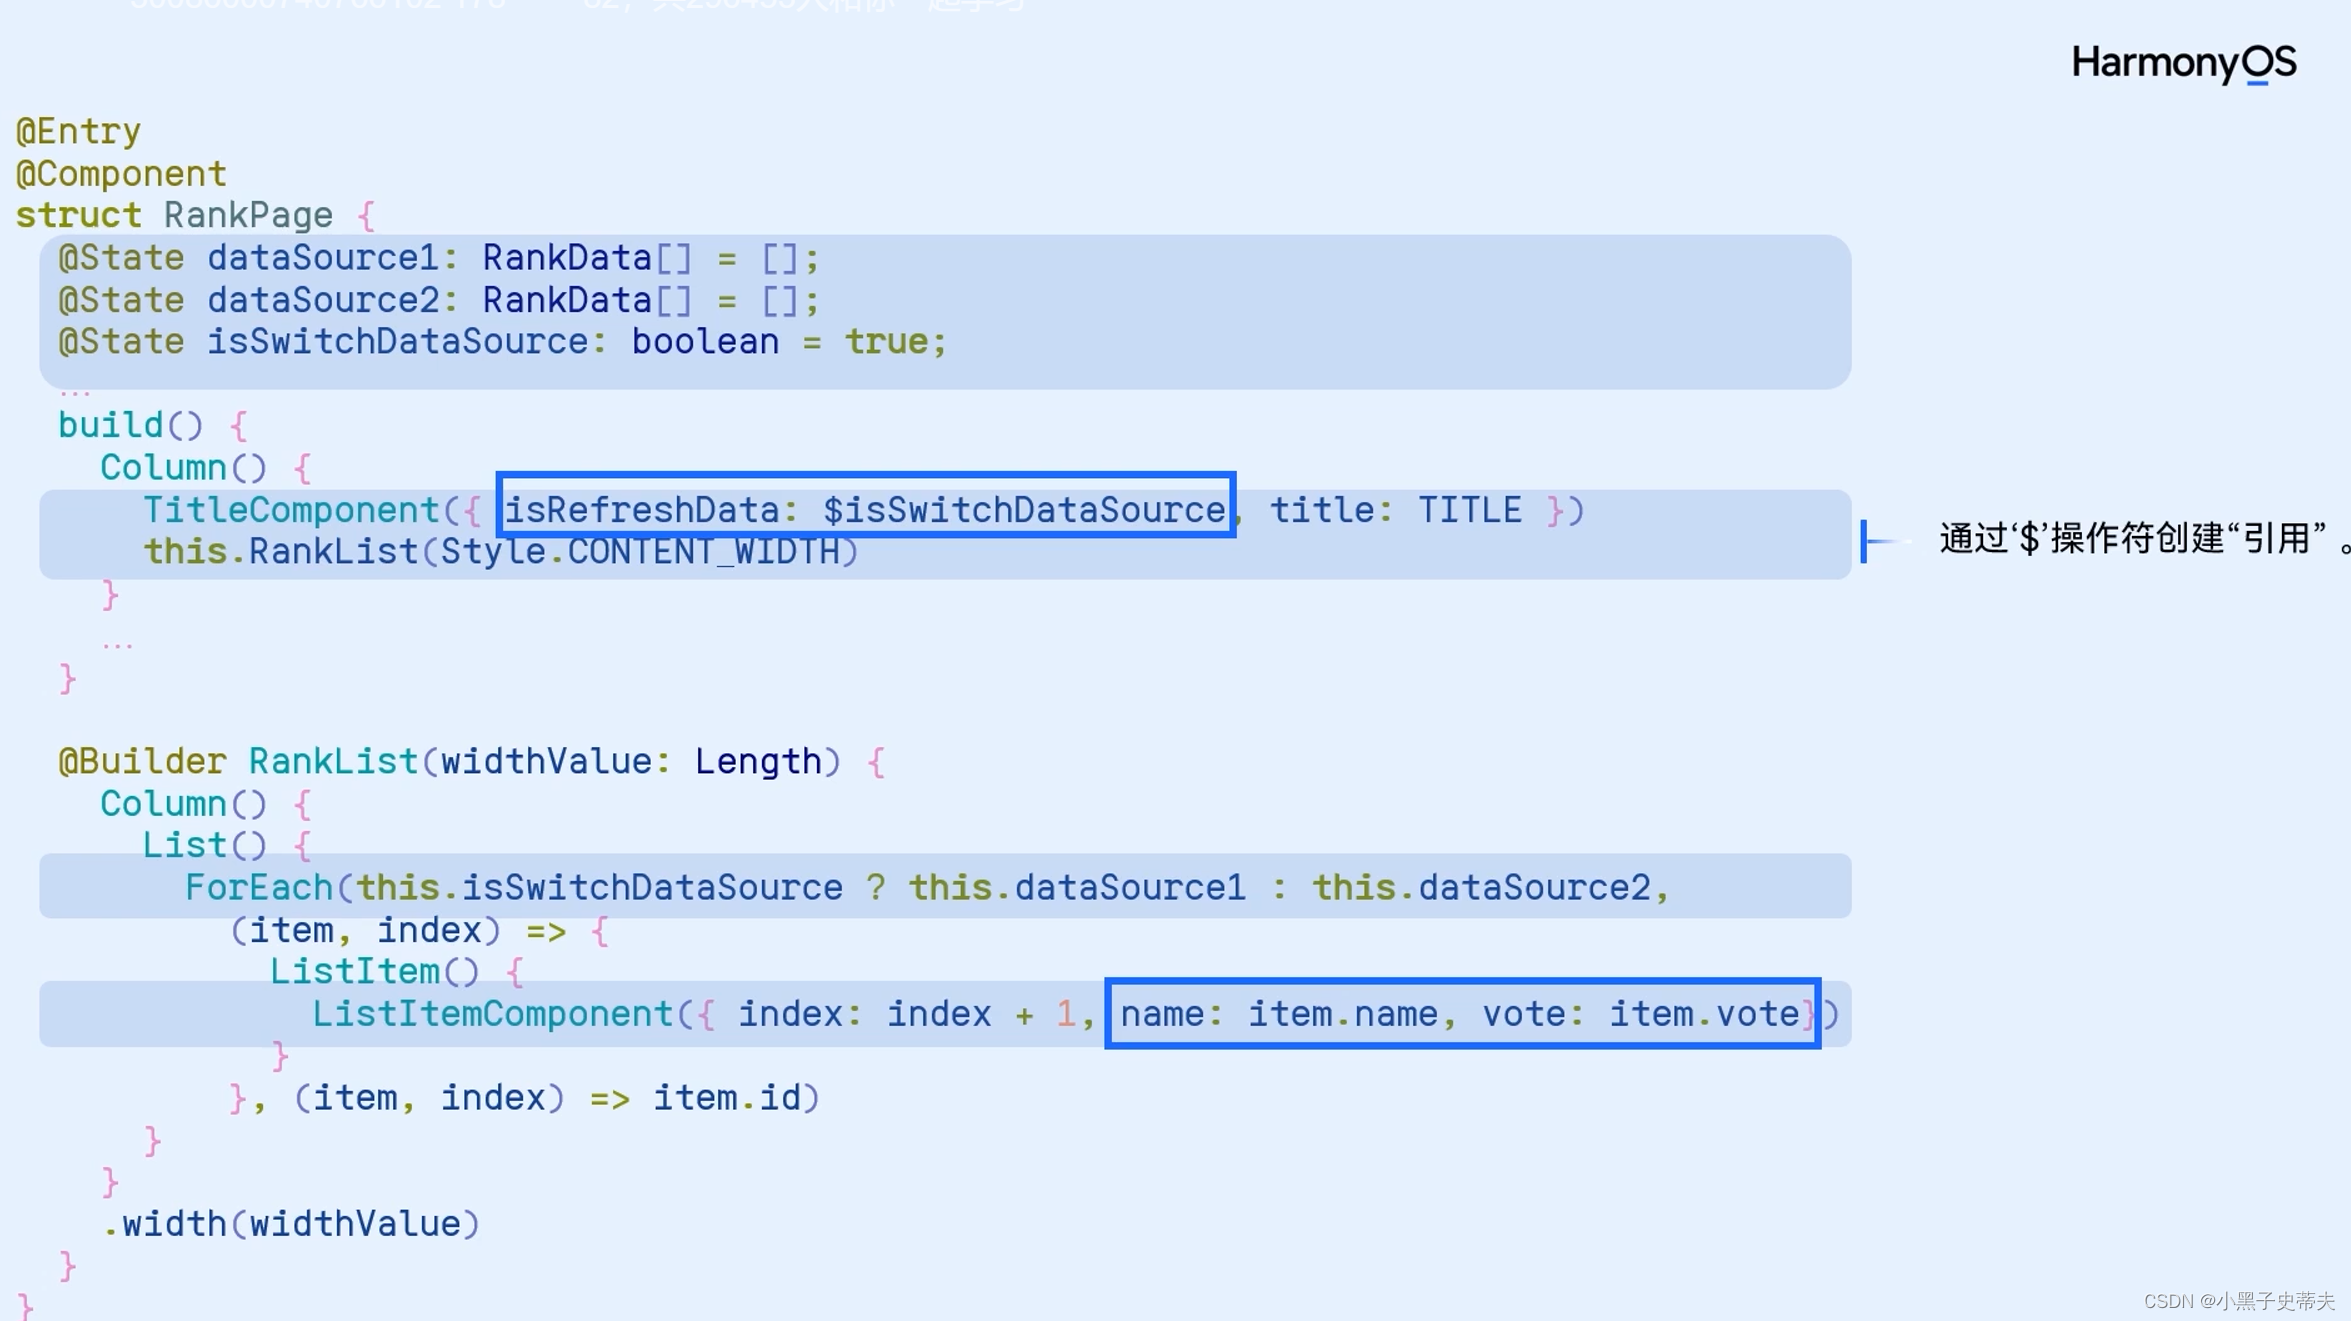This screenshot has width=2351, height=1321.
Task: Click the HarmonyOS logo
Action: (x=2184, y=64)
